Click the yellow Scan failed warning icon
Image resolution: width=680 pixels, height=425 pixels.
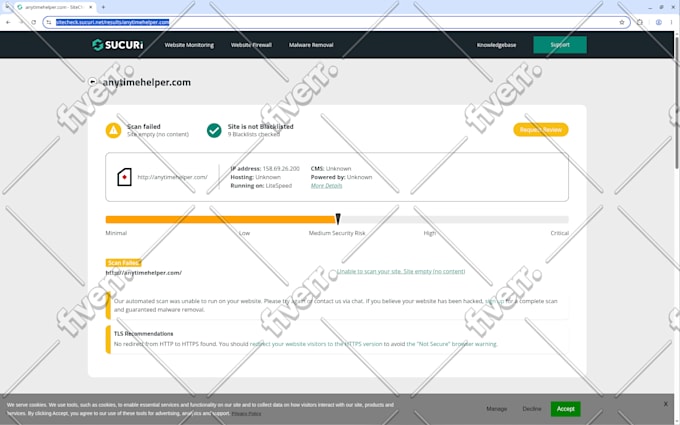coord(114,130)
